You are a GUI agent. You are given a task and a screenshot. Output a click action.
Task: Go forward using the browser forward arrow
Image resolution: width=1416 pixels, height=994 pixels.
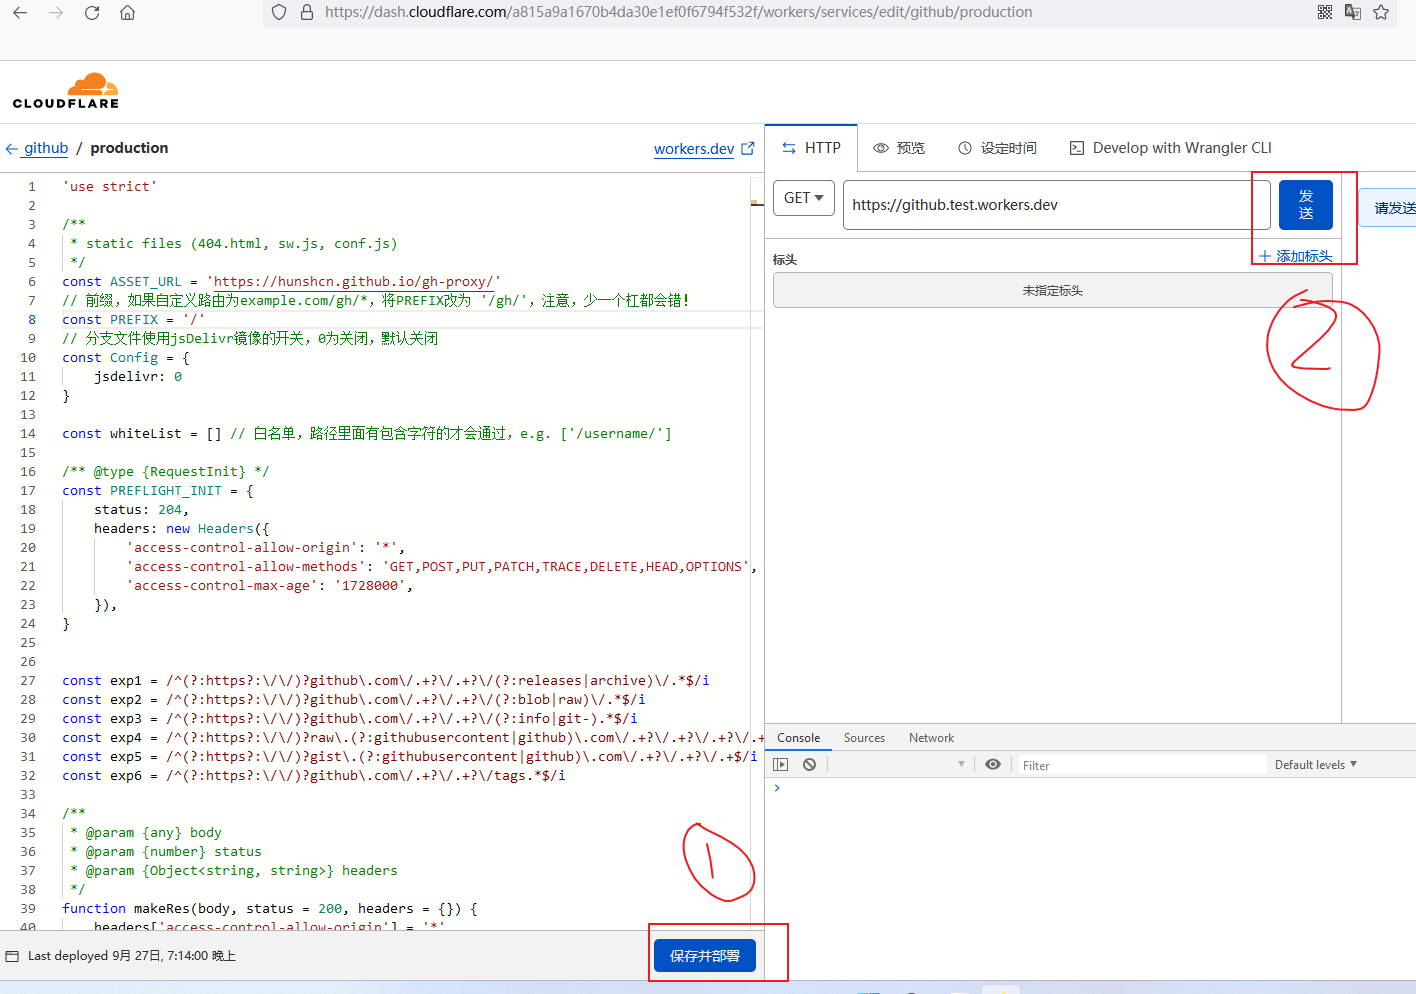click(56, 13)
